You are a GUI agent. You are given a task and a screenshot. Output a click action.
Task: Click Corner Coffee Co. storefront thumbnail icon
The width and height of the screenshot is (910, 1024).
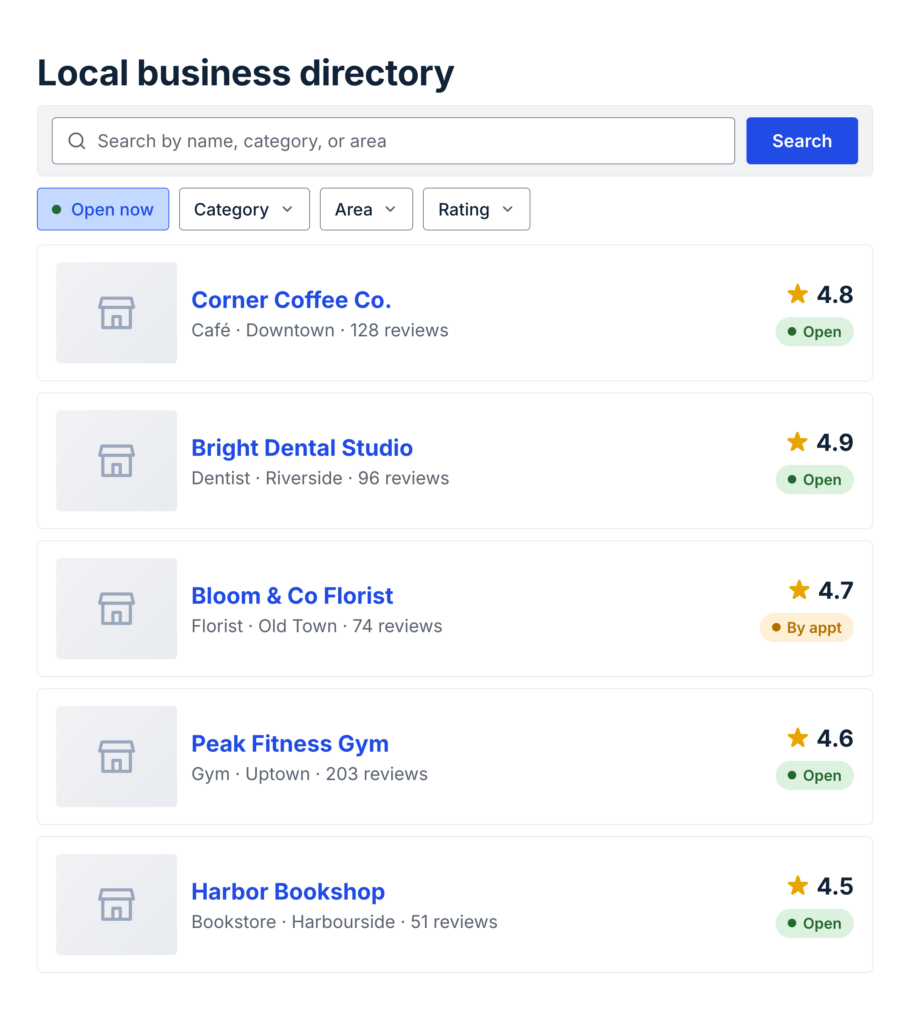(x=116, y=313)
